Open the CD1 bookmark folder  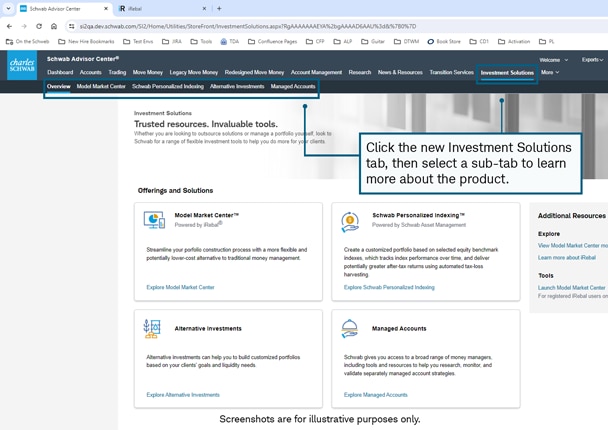tap(479, 41)
